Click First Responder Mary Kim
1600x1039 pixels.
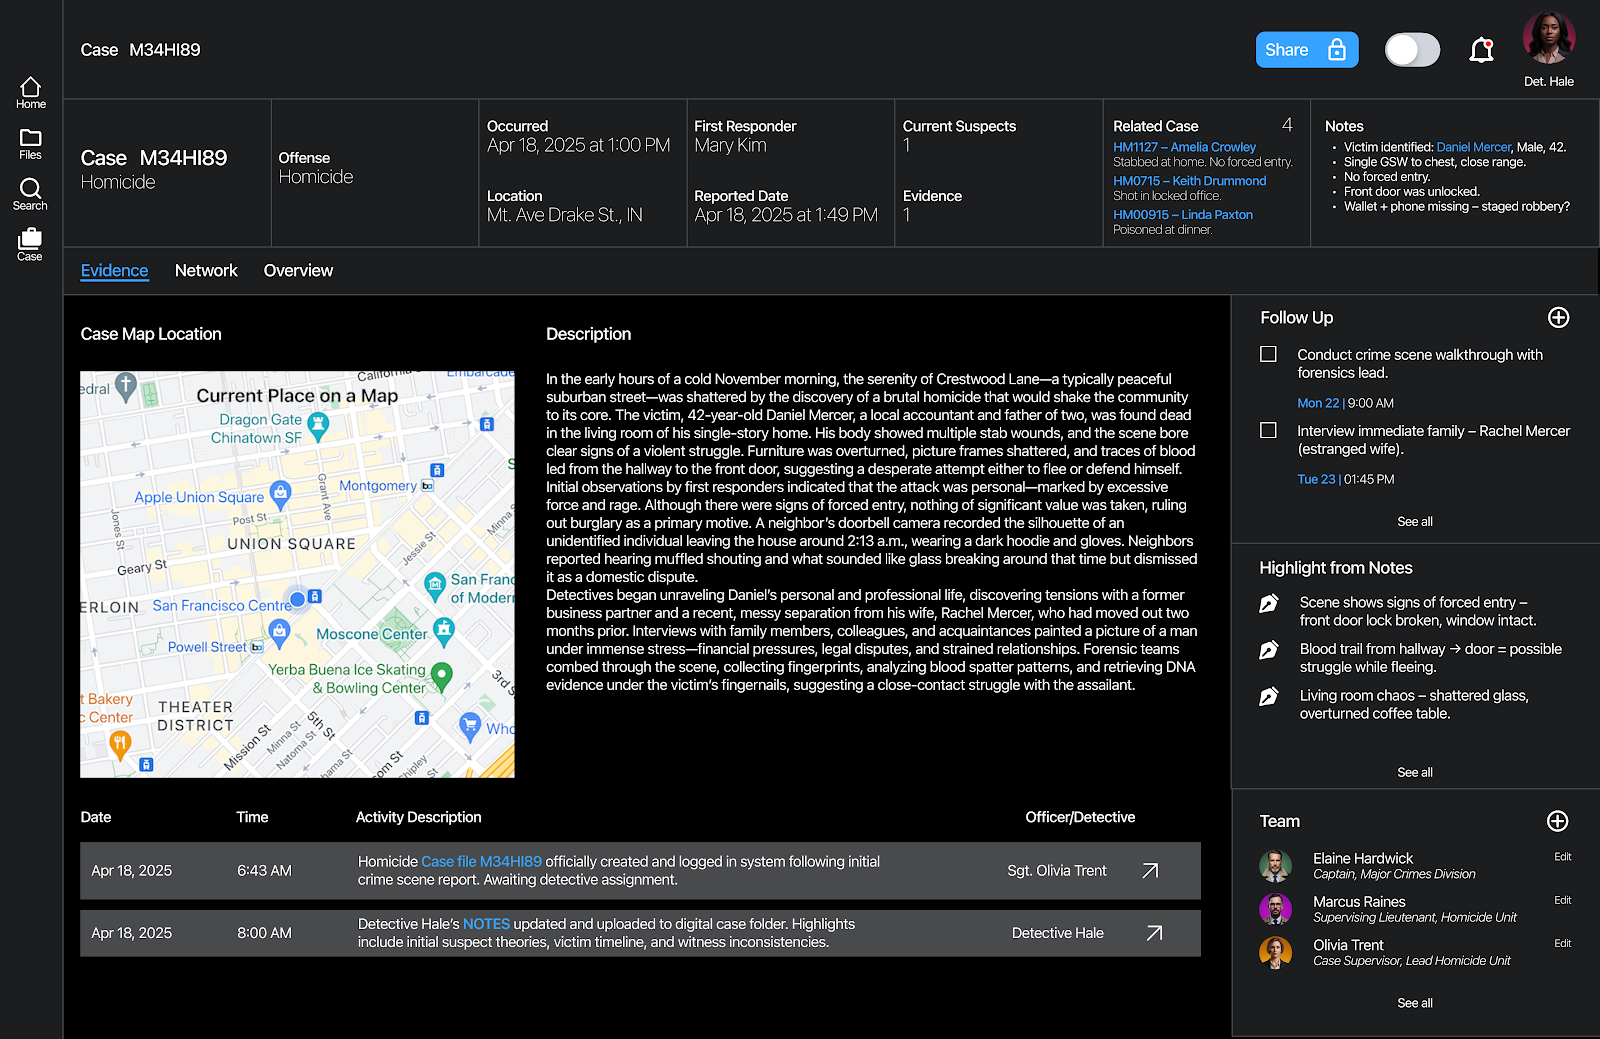pos(730,146)
